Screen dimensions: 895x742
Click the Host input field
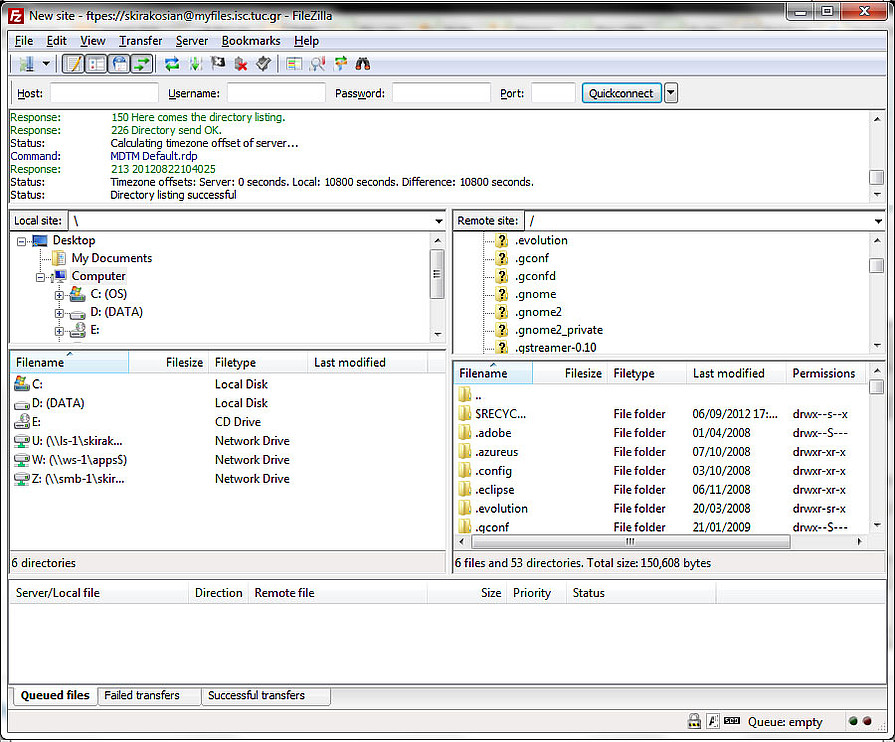coord(104,93)
